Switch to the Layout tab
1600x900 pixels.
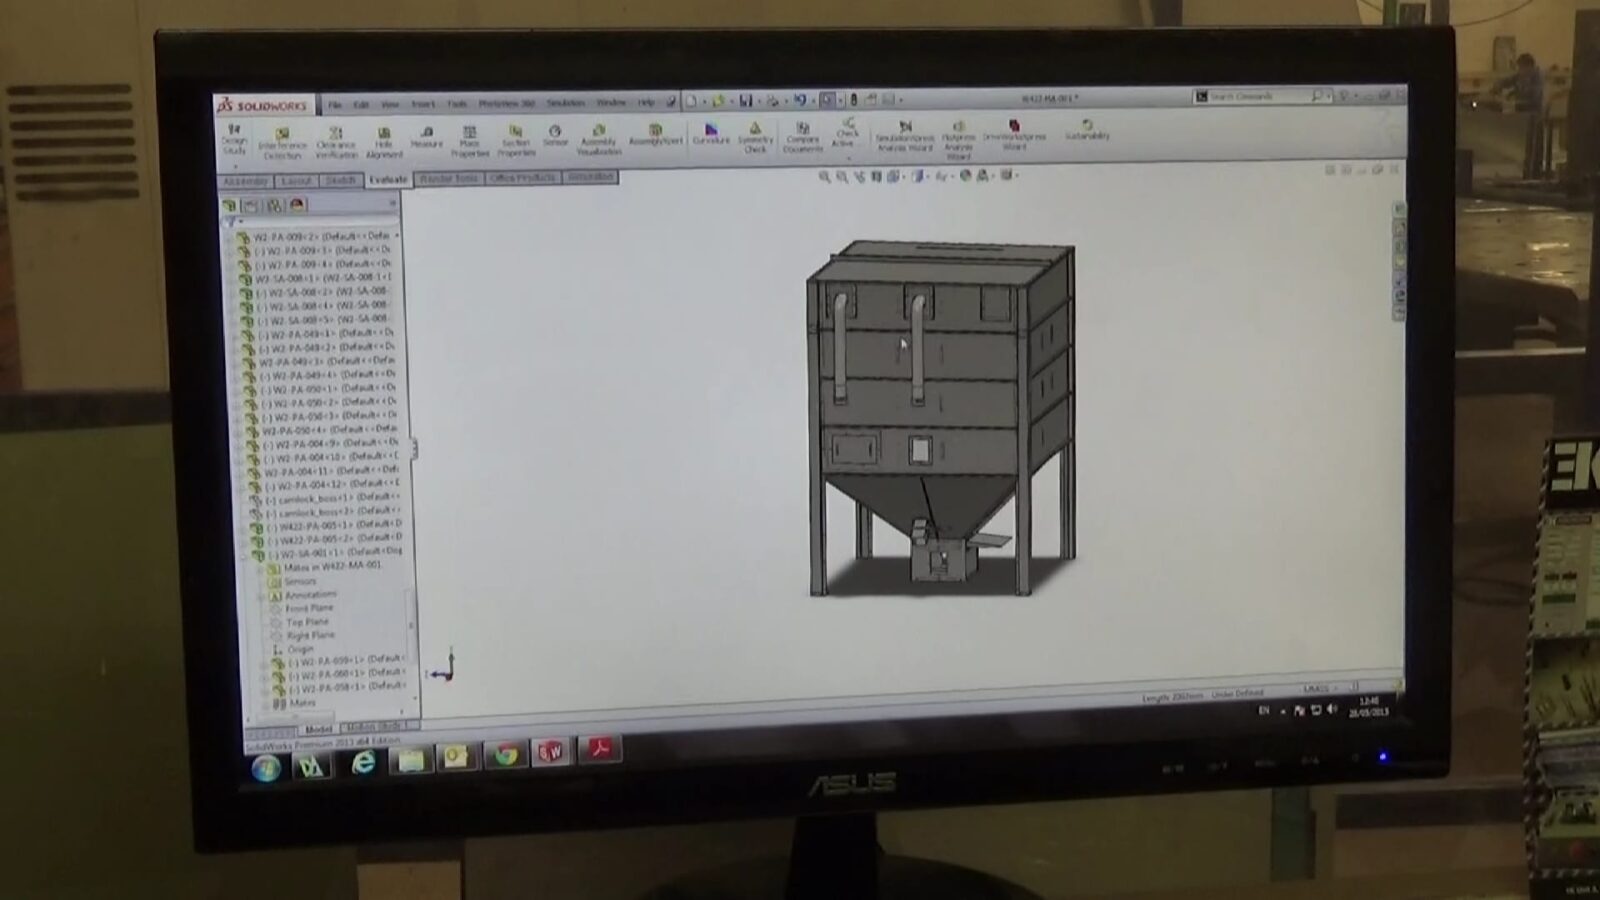pos(297,181)
